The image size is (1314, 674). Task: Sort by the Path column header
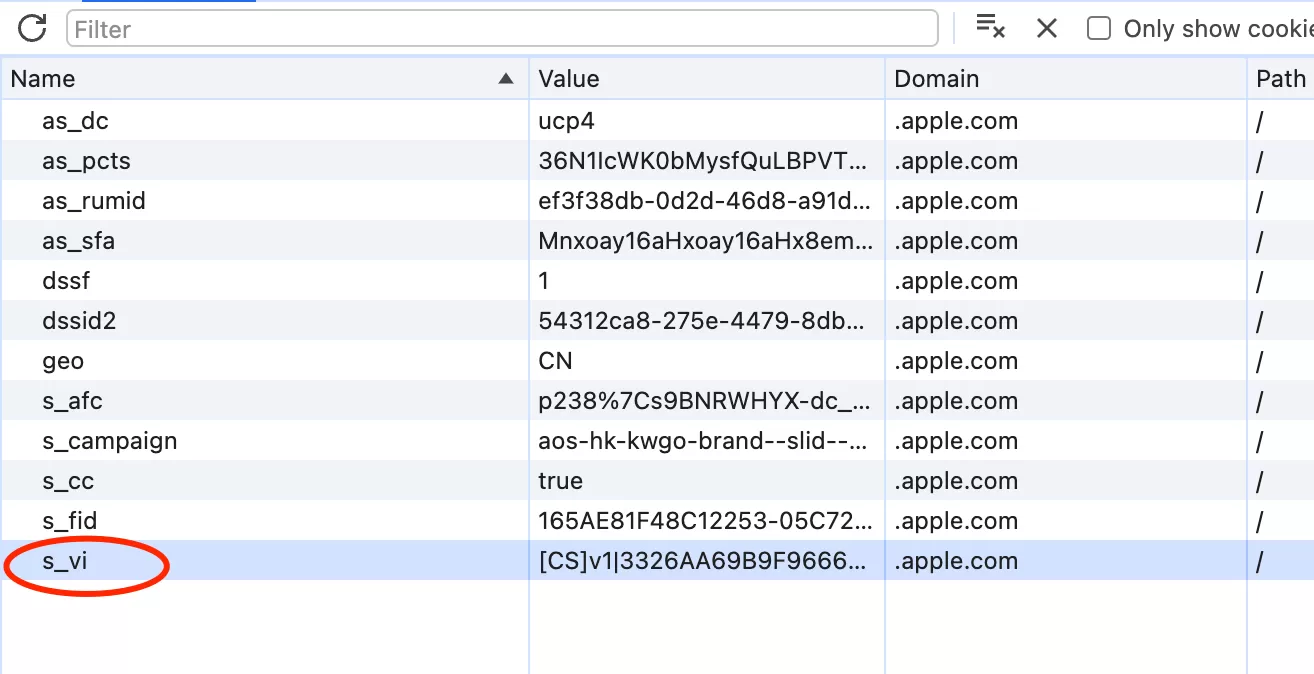(x=1281, y=79)
